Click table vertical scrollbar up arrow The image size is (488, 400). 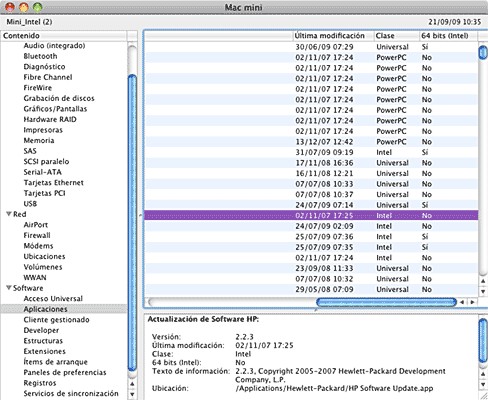point(483,281)
